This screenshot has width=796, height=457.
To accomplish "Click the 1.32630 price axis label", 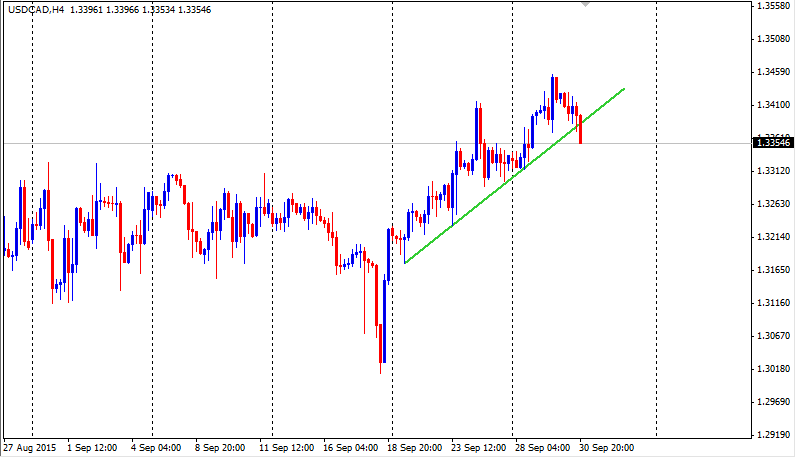I will 773,204.
